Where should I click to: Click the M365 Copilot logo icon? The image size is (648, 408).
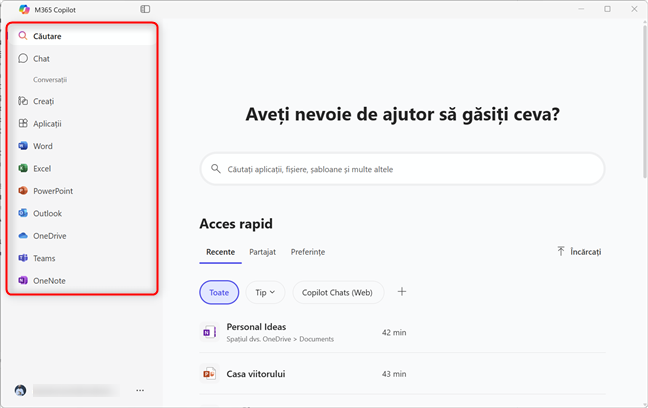click(24, 10)
